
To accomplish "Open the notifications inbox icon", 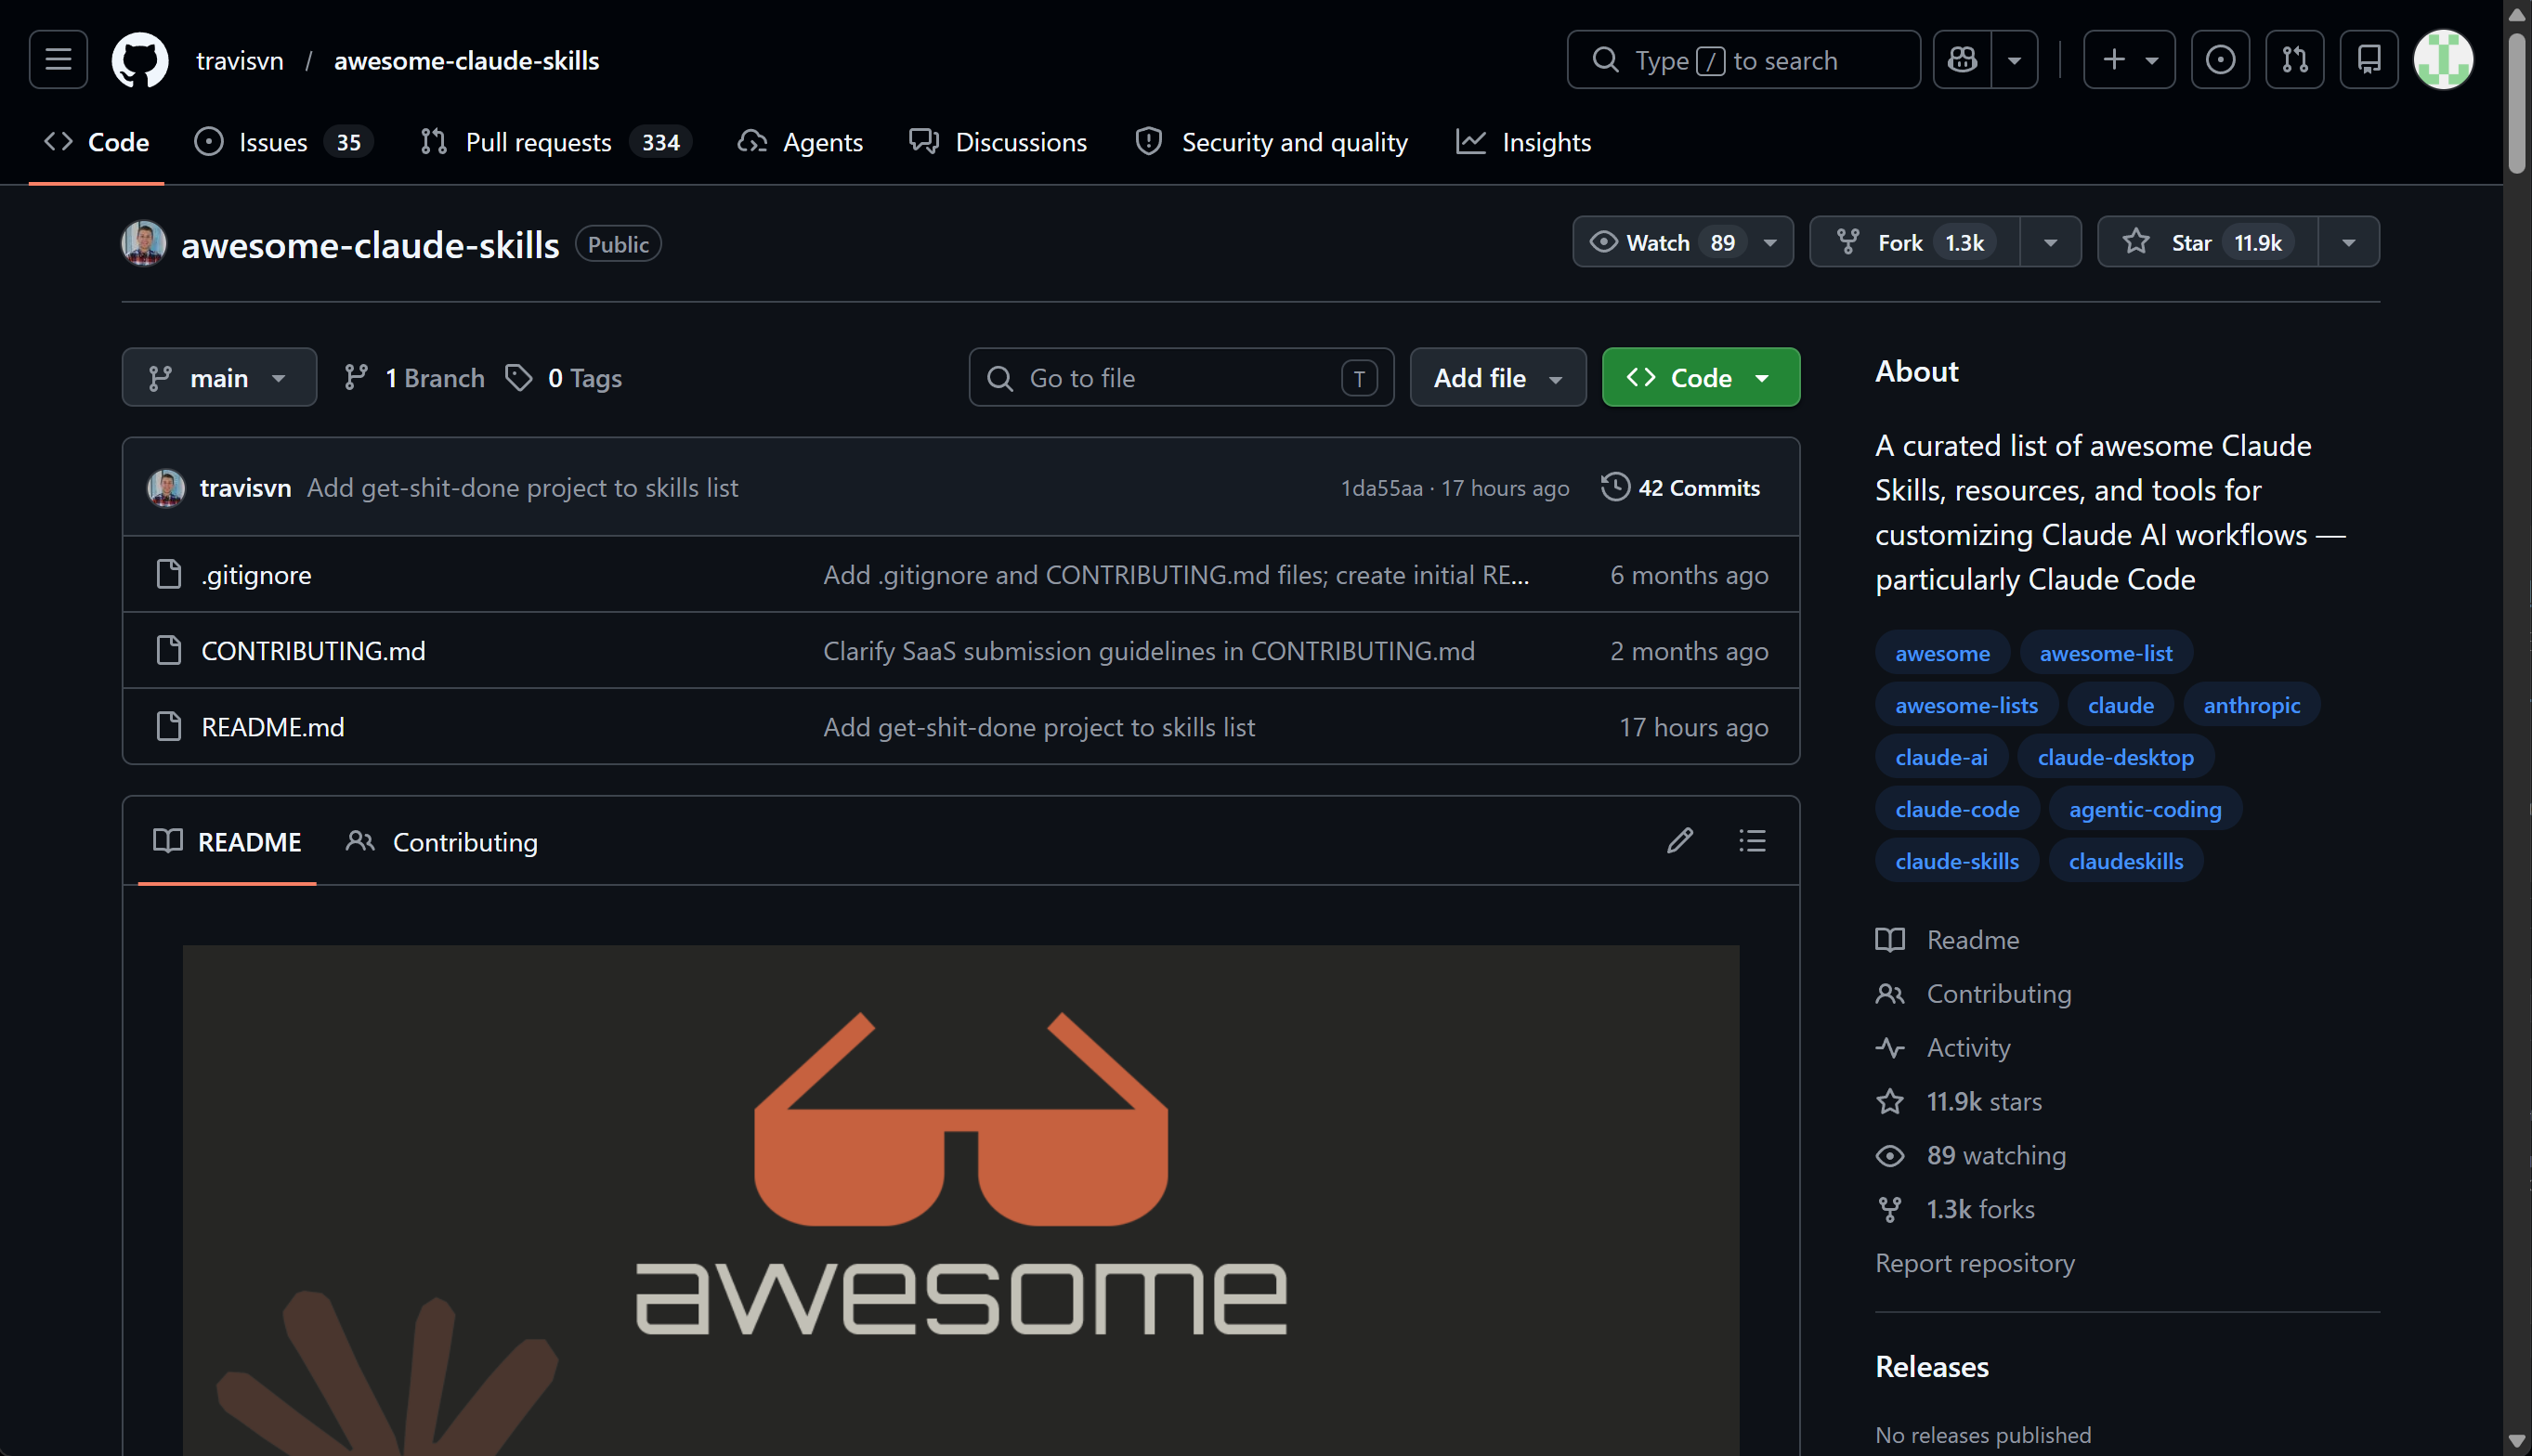I will click(x=2369, y=60).
